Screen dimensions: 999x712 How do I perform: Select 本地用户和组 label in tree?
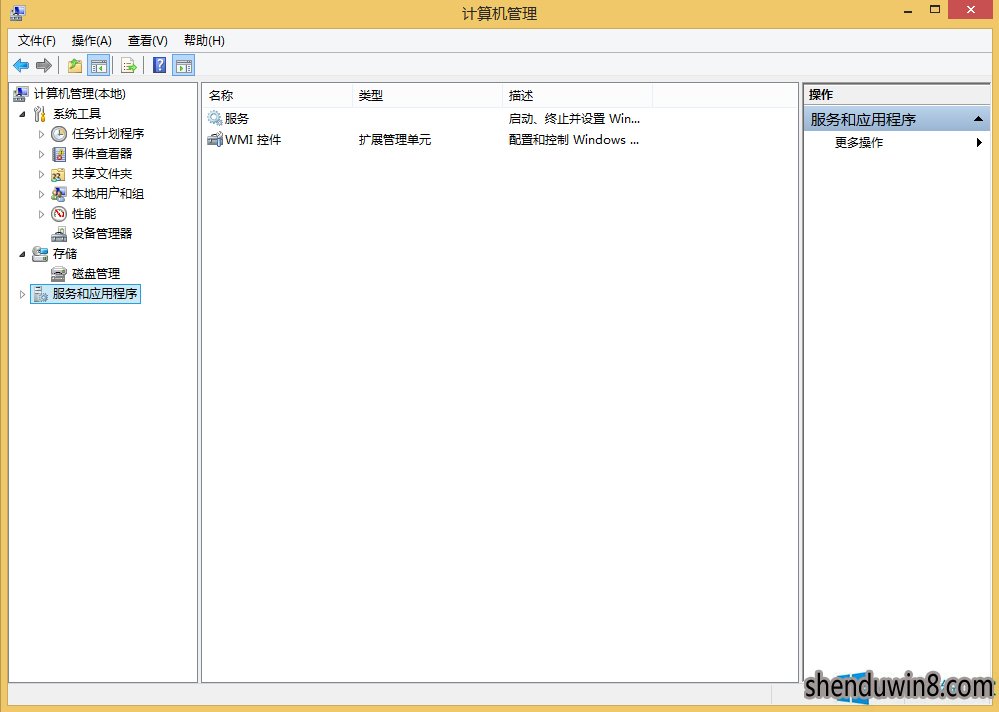click(x=108, y=194)
